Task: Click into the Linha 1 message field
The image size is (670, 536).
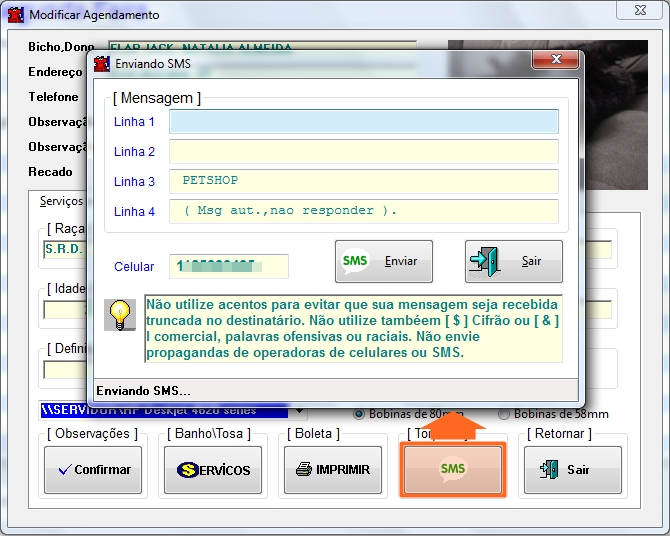Action: tap(363, 122)
